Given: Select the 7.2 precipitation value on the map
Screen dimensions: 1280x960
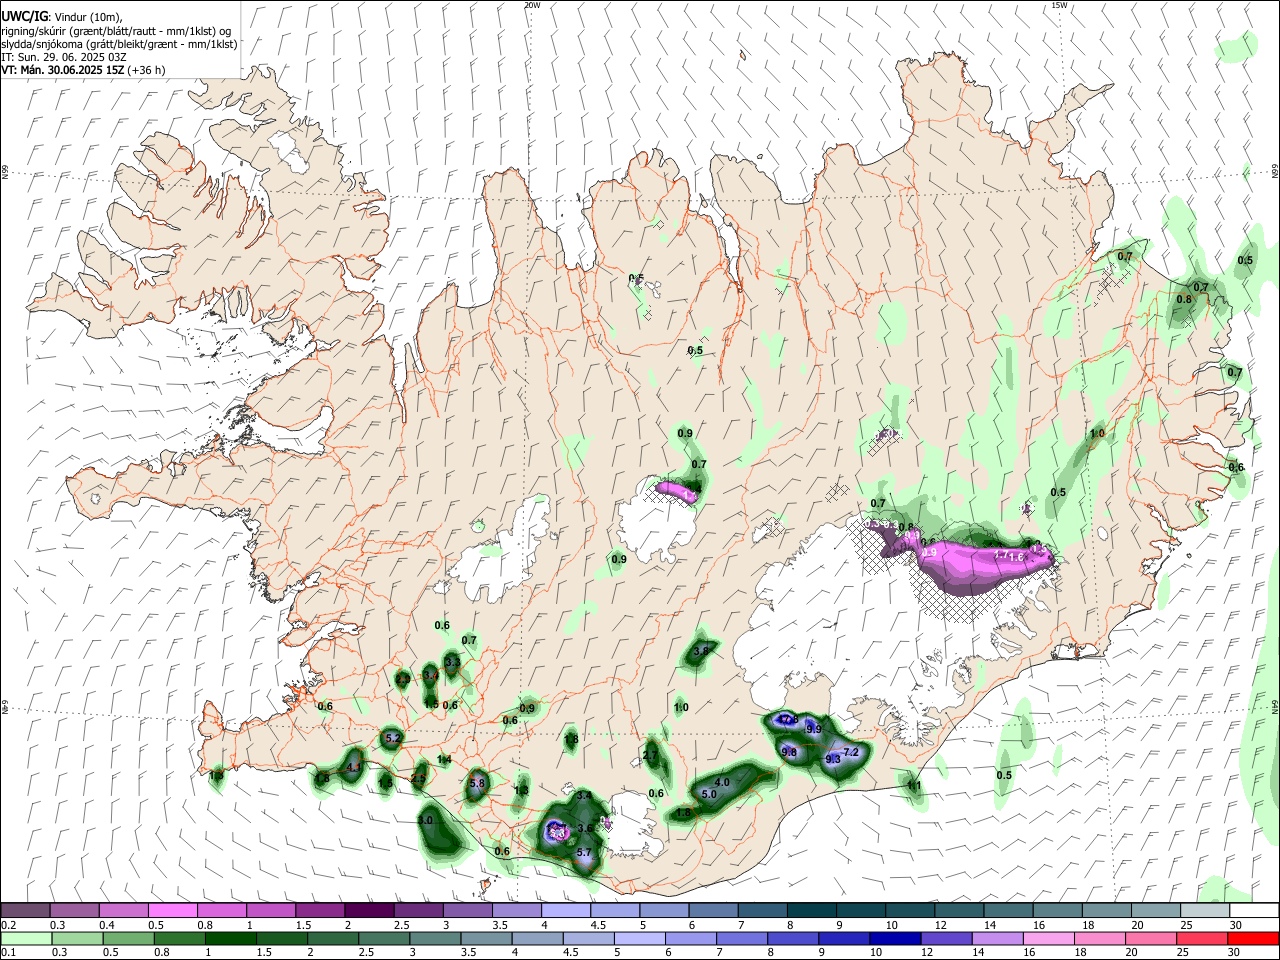Looking at the screenshot, I should tap(852, 751).
